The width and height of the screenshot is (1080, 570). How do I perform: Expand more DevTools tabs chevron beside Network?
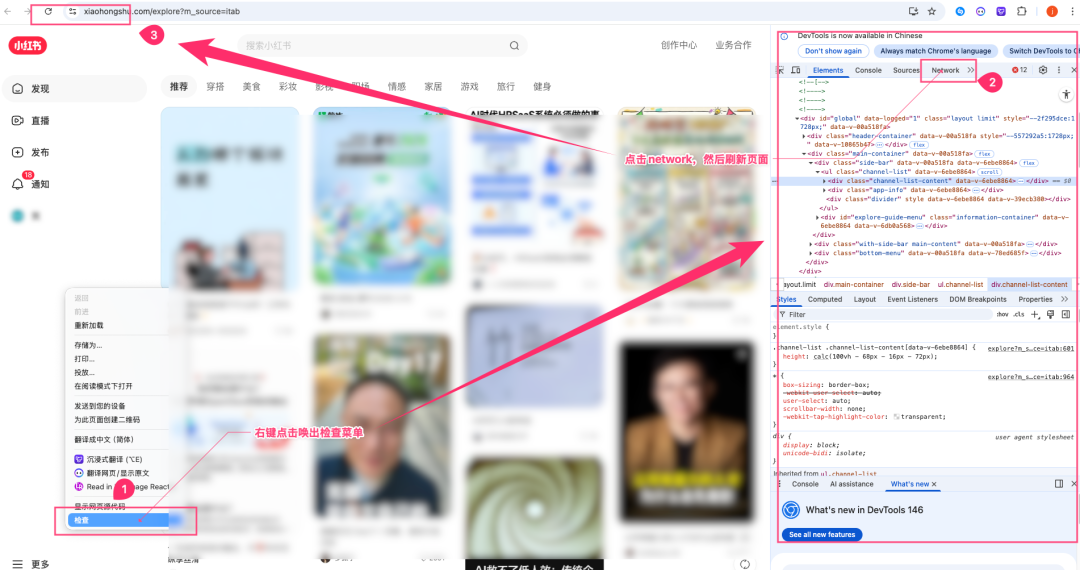[971, 70]
